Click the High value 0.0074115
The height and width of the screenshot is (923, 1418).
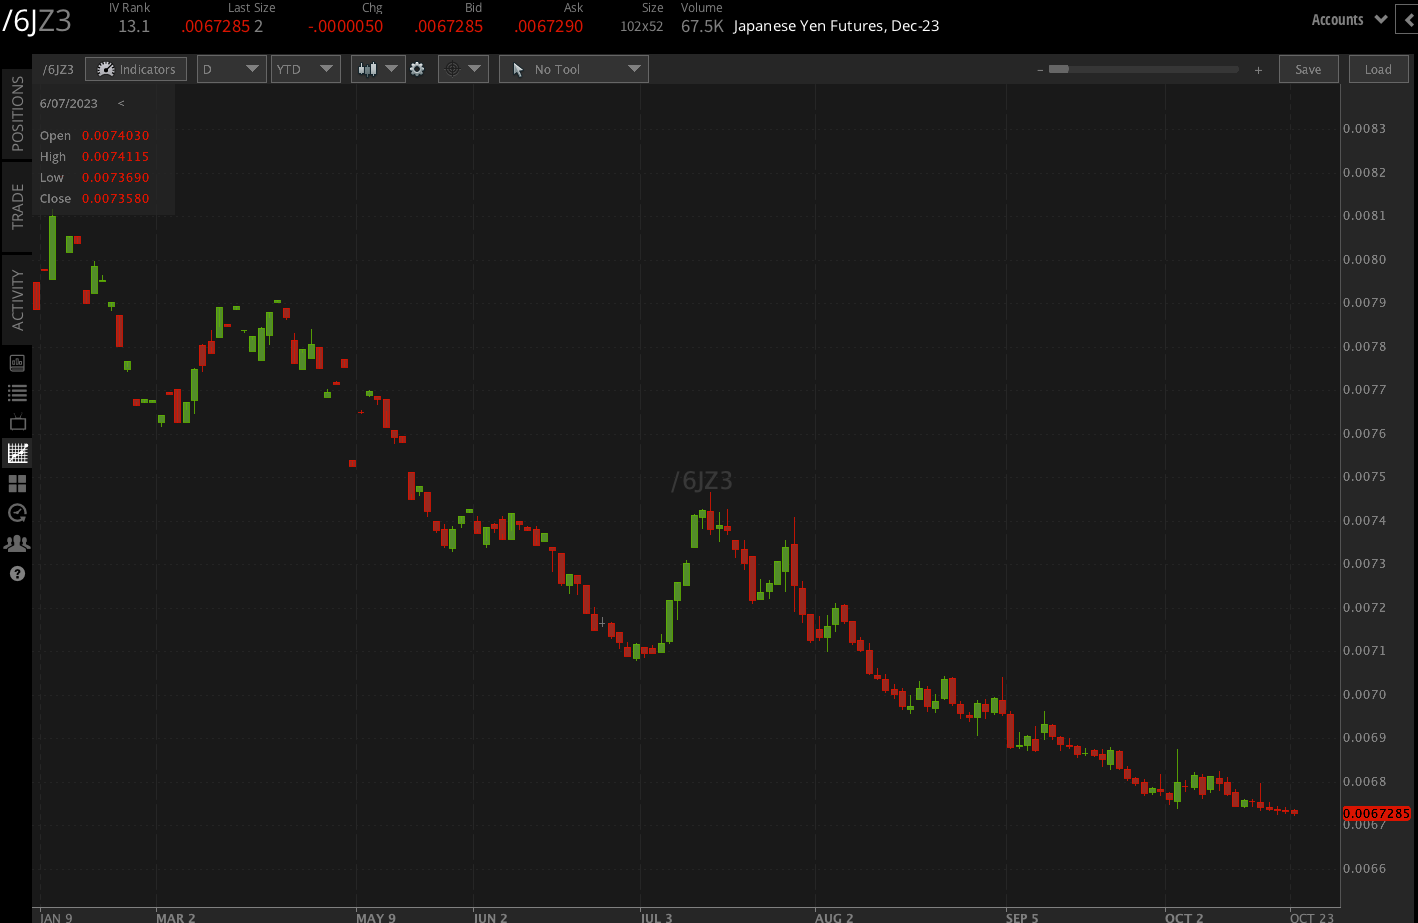115,157
